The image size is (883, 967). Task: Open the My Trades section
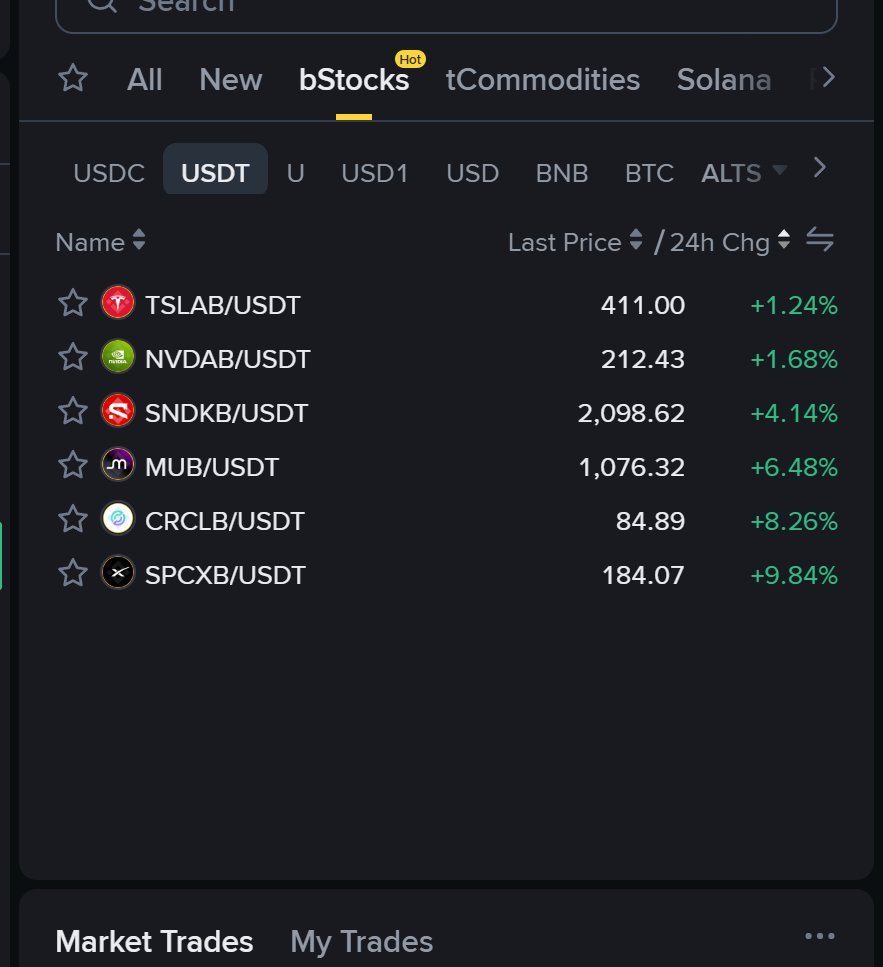(x=361, y=942)
